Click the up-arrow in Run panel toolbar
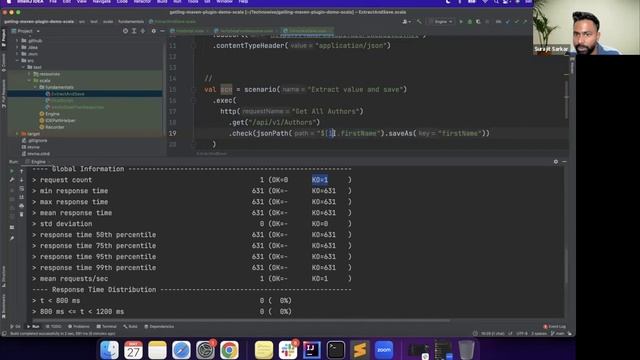The image size is (640, 360). (x=22, y=171)
